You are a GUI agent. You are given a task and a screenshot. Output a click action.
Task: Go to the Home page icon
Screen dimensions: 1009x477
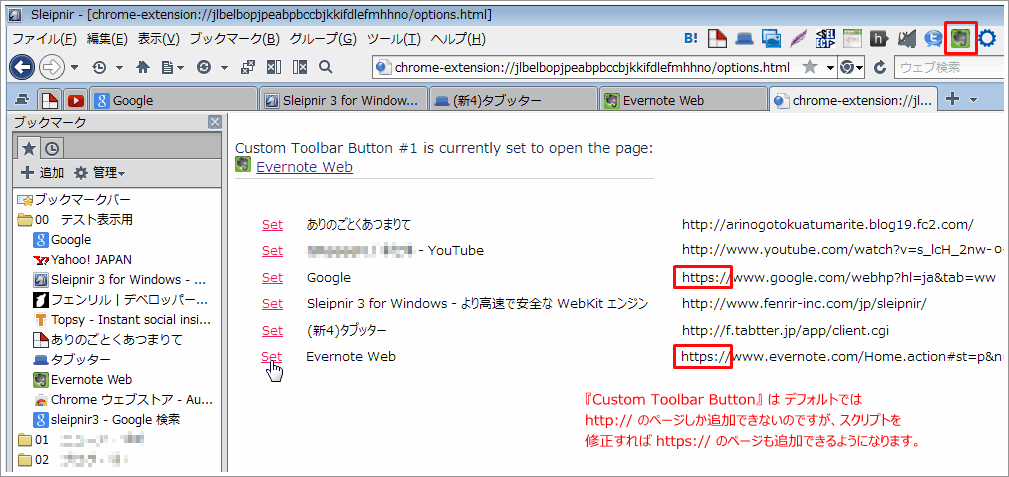click(143, 67)
